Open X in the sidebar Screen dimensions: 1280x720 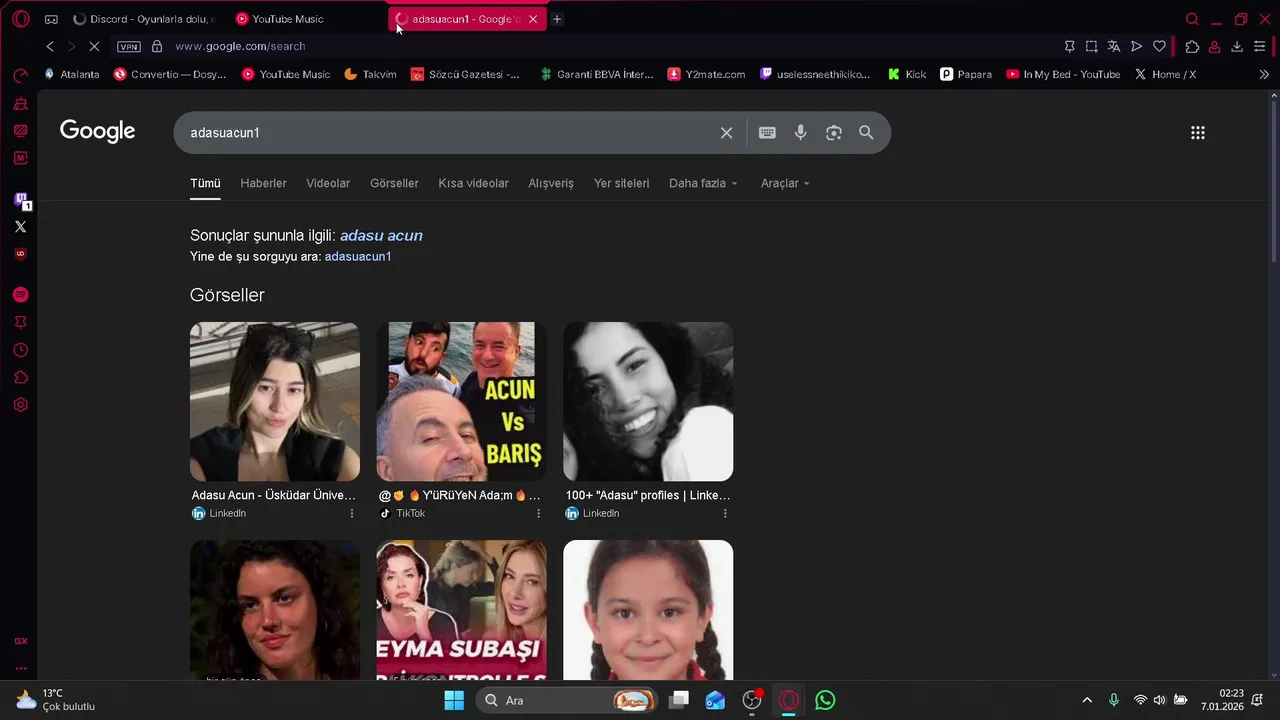20,227
